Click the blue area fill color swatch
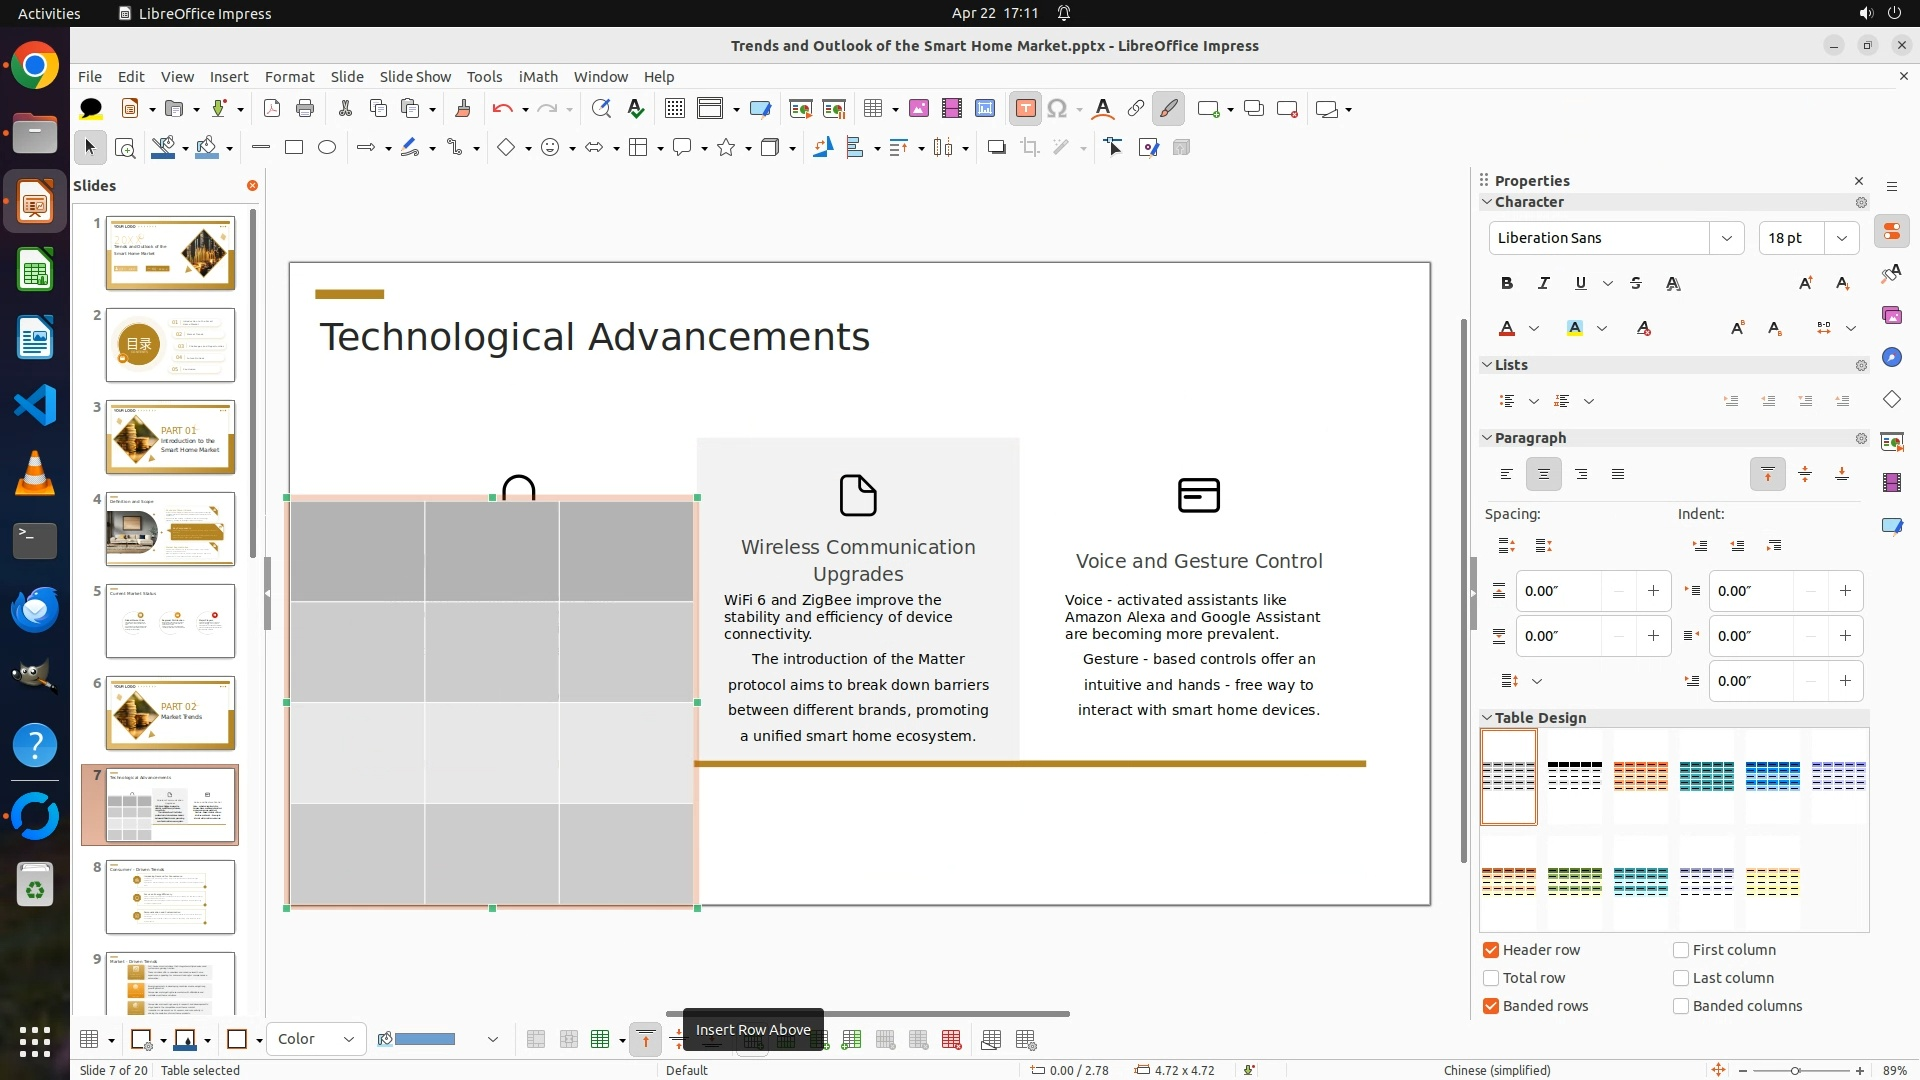This screenshot has height=1080, width=1920. 425,1039
